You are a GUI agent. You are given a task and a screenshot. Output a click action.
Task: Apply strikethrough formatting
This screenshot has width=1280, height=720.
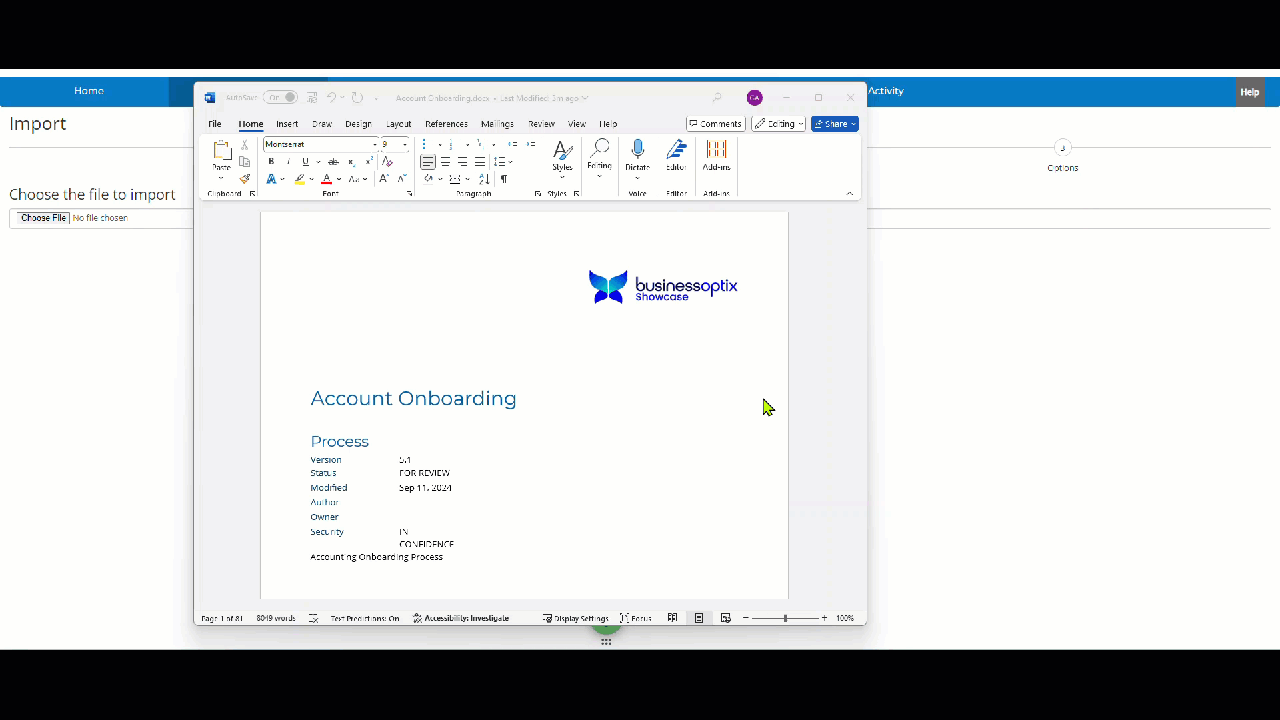333,162
